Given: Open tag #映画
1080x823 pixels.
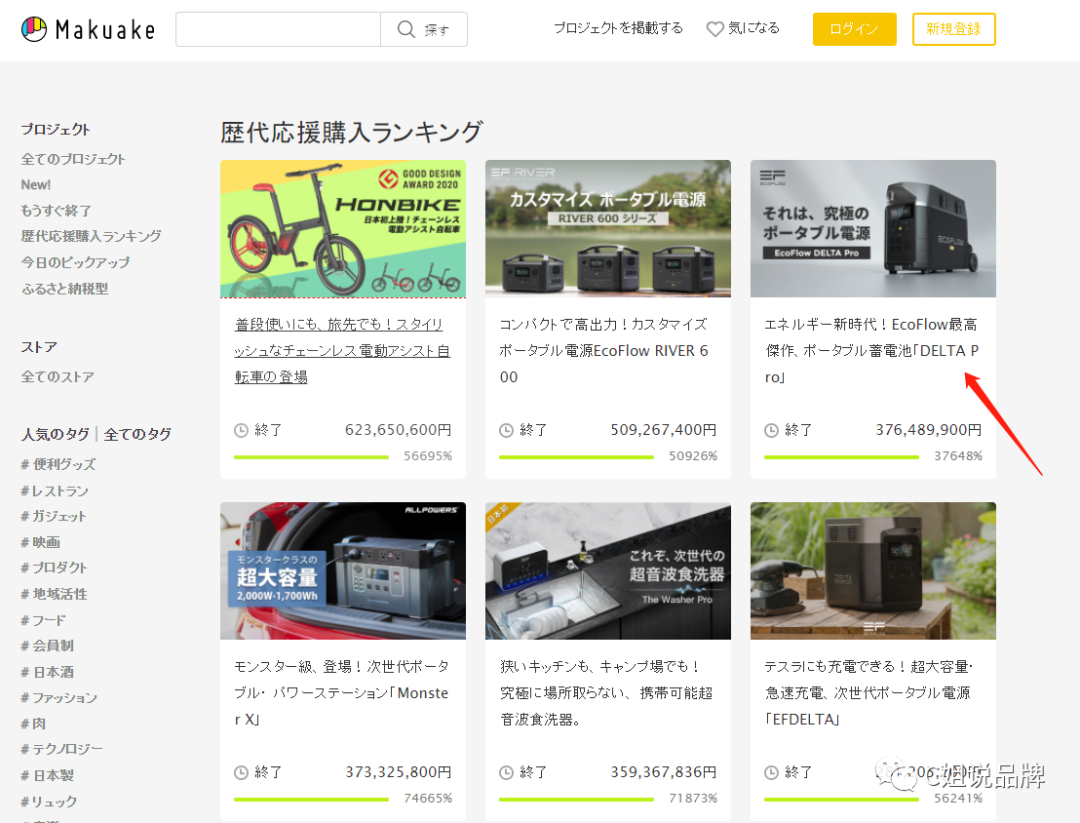Looking at the screenshot, I should pyautogui.click(x=41, y=542).
